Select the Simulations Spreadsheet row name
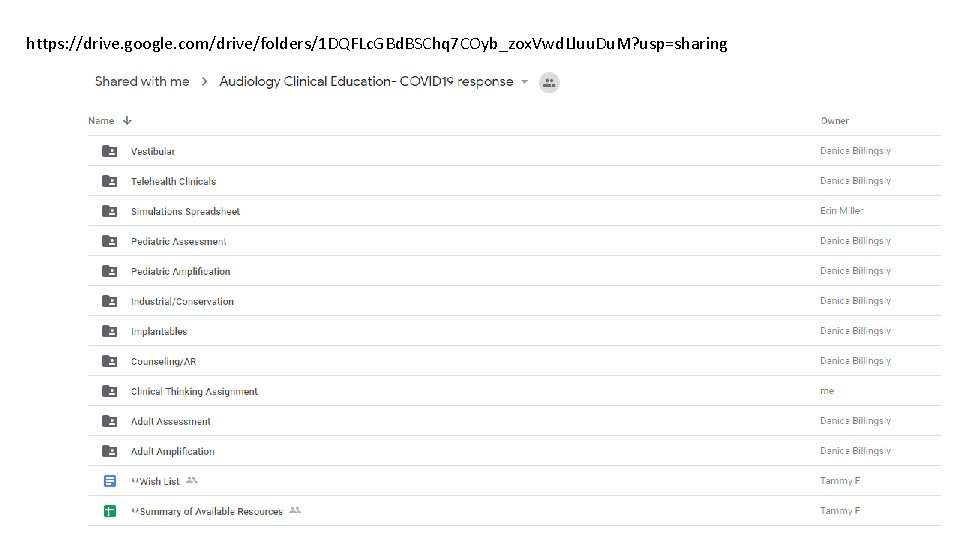The width and height of the screenshot is (960, 540). click(x=186, y=211)
